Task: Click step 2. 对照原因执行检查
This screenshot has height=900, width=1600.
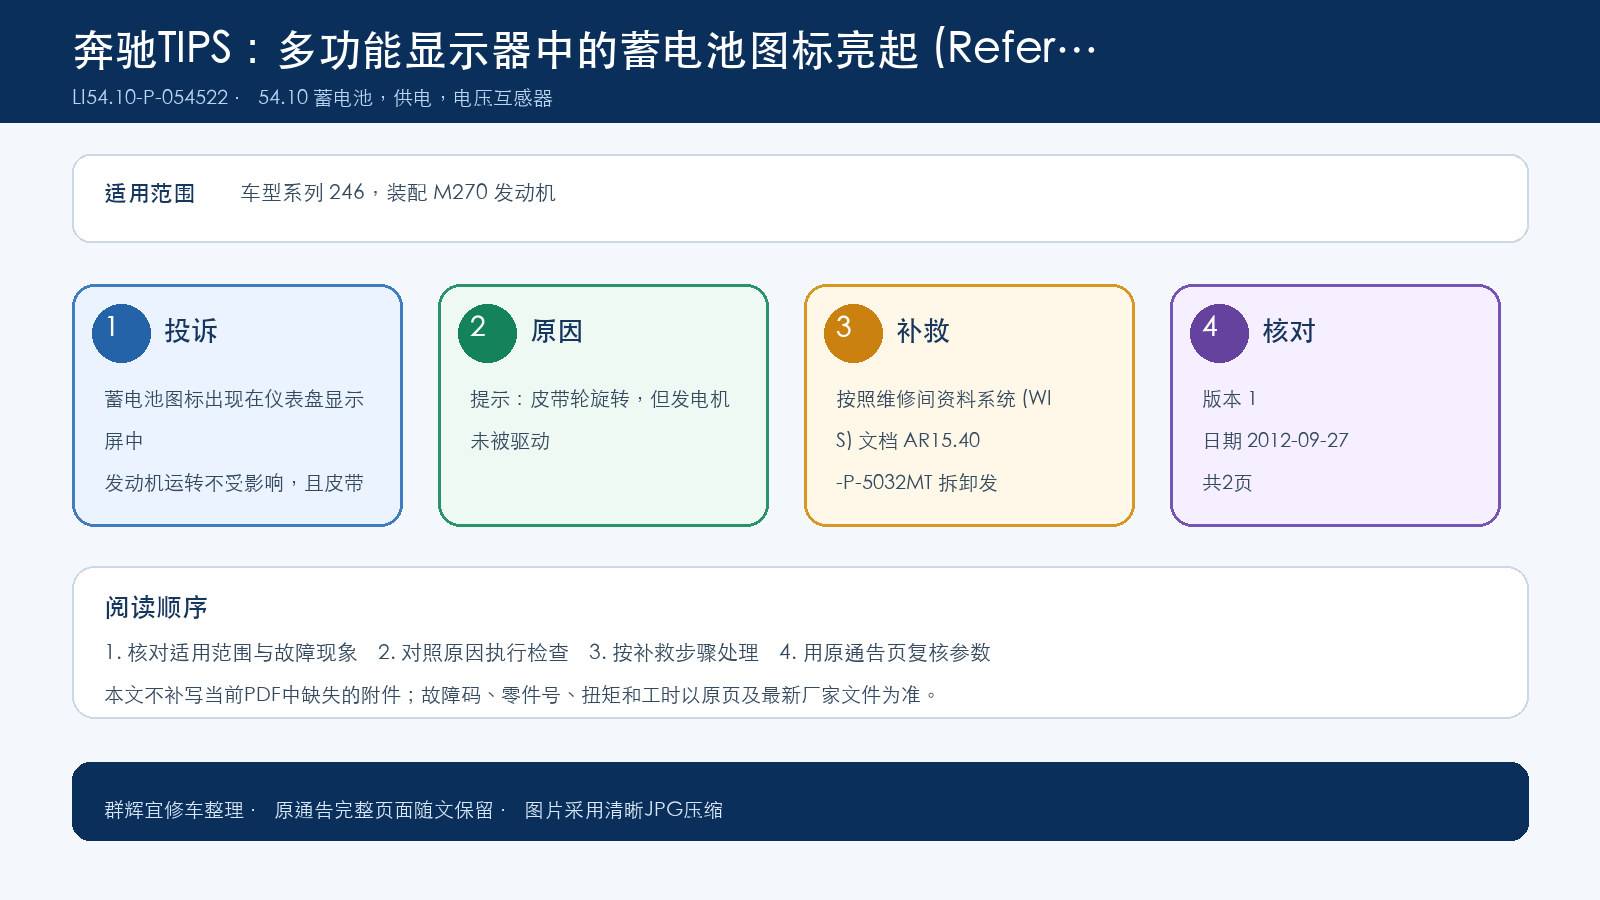Action: click(x=473, y=653)
